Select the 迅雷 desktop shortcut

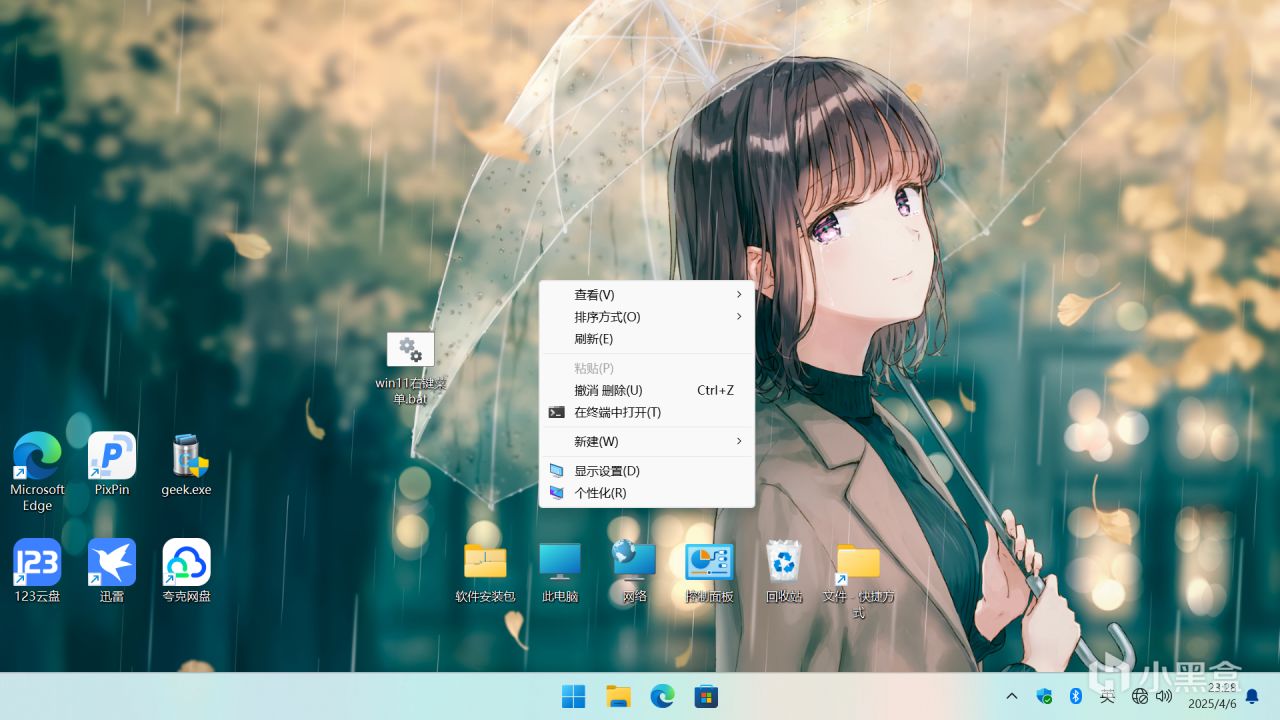click(112, 562)
